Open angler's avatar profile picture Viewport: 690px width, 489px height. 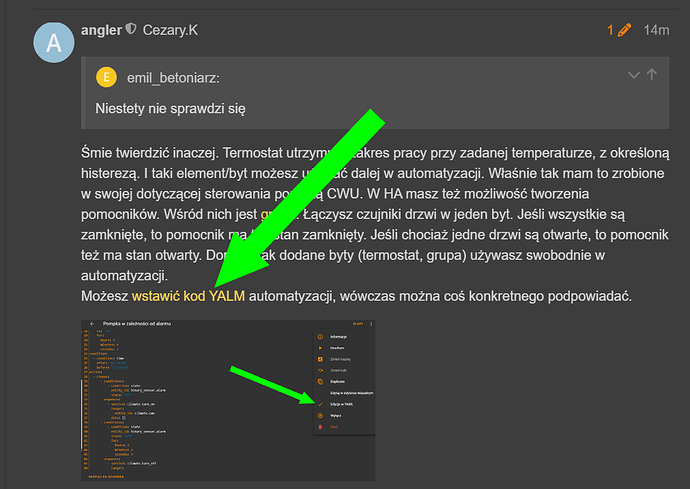point(54,43)
